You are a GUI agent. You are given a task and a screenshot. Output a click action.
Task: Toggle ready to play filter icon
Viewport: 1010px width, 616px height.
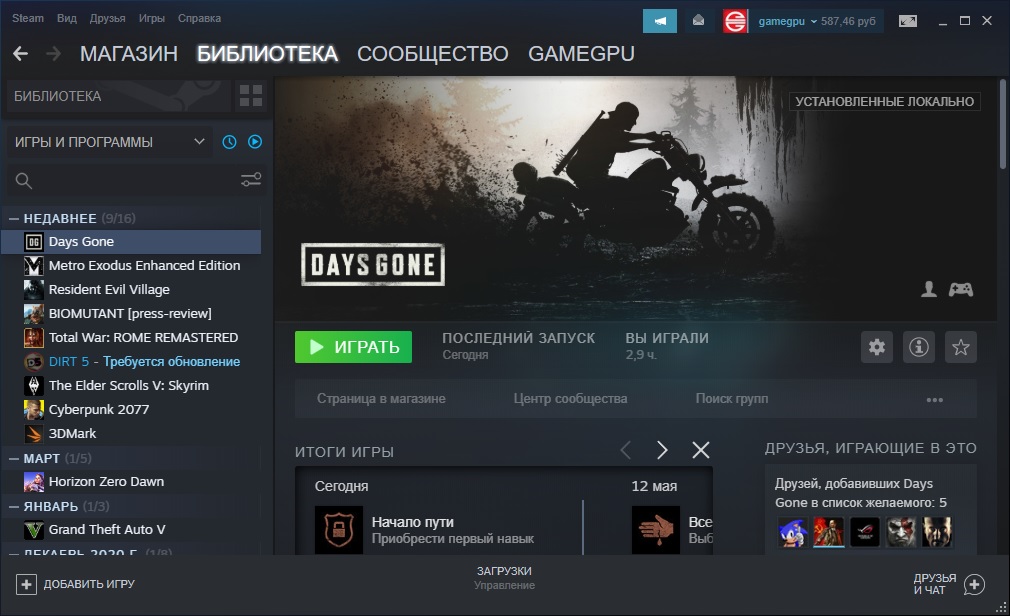pyautogui.click(x=255, y=142)
